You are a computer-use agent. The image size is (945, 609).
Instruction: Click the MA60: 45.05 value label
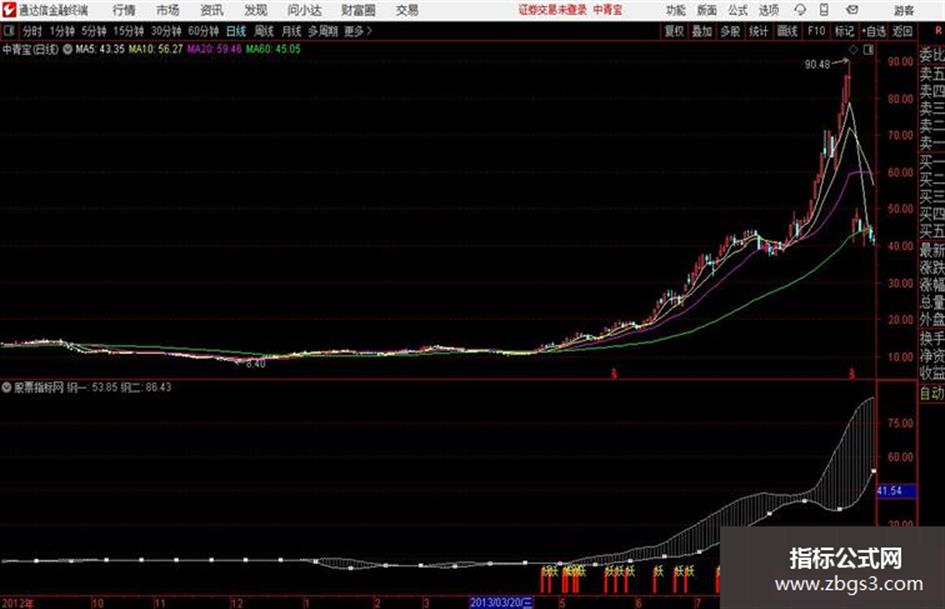273,49
